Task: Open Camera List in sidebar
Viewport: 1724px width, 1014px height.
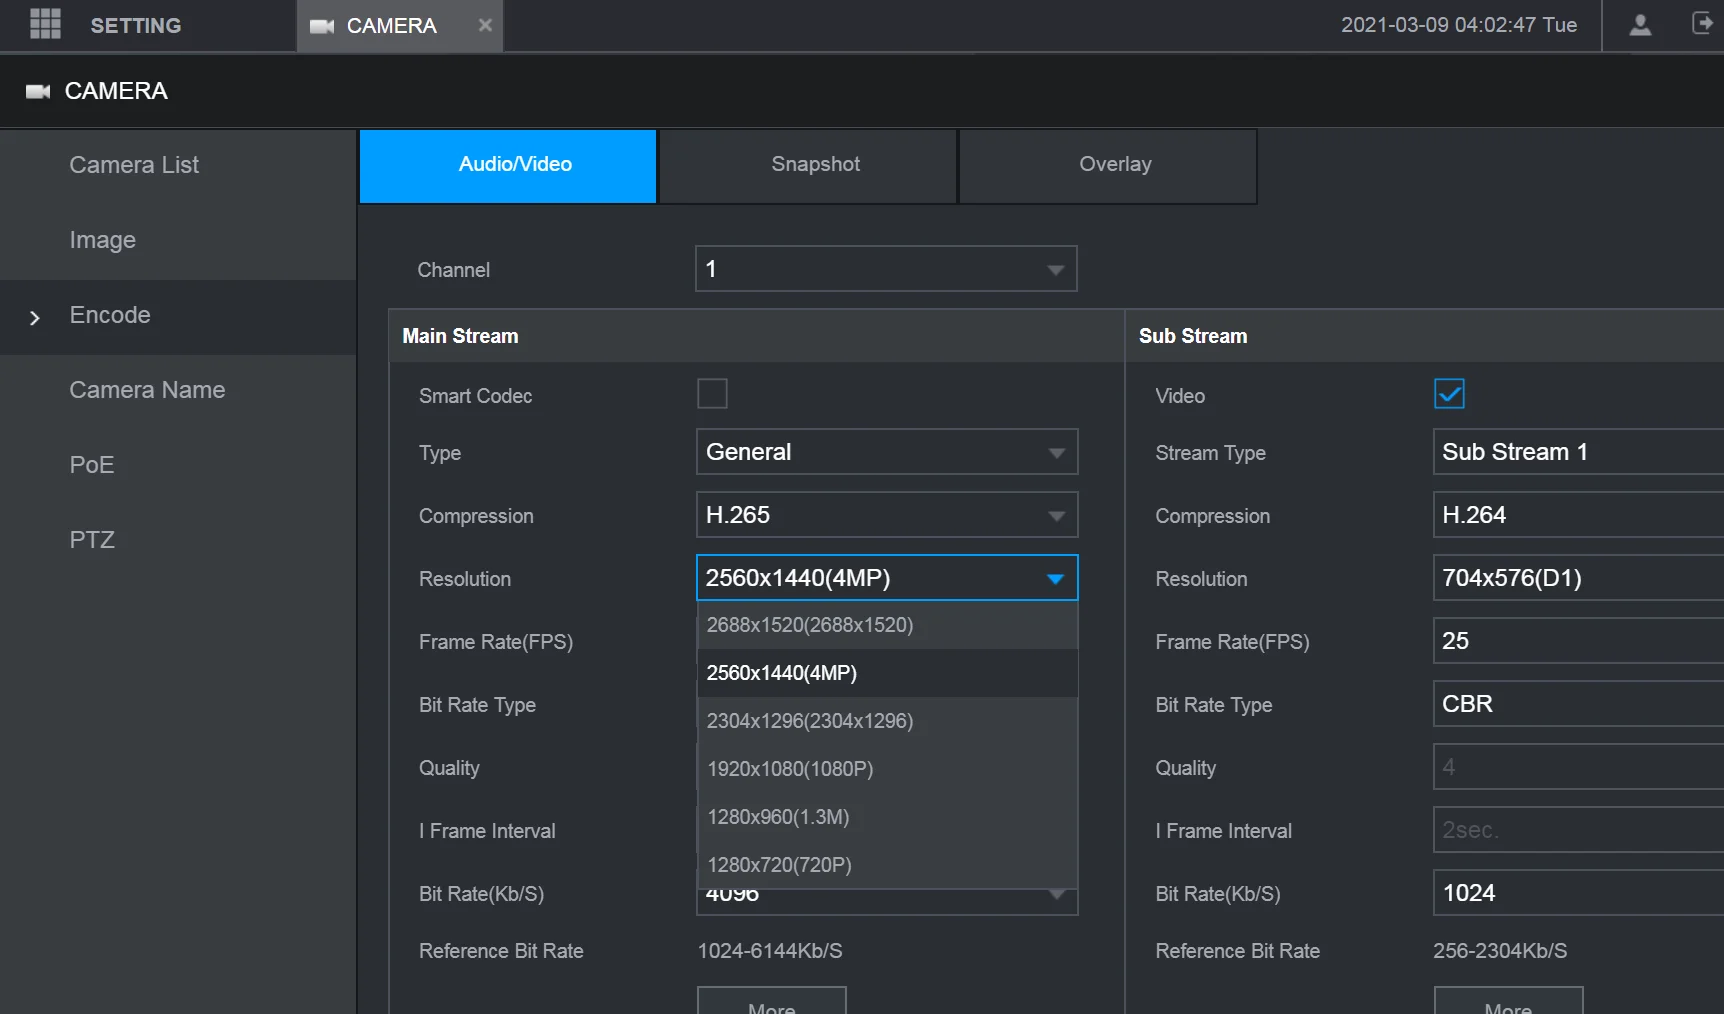Action: [134, 165]
